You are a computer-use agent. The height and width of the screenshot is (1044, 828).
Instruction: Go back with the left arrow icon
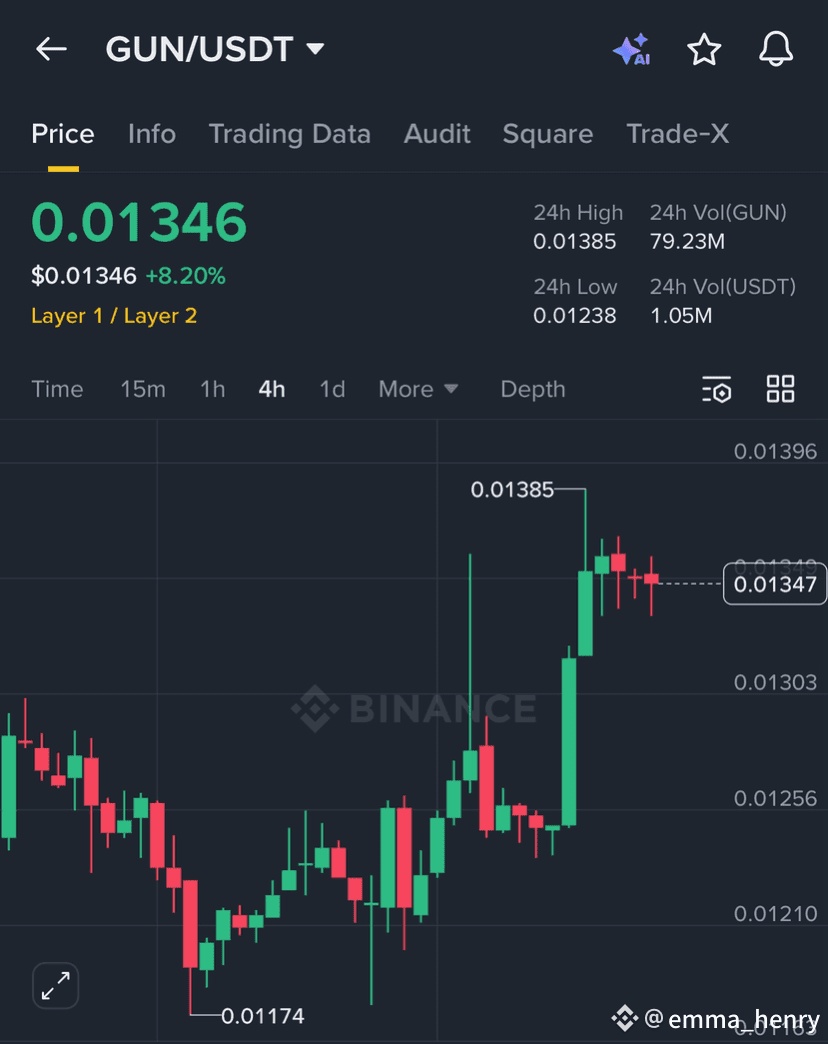tap(51, 49)
